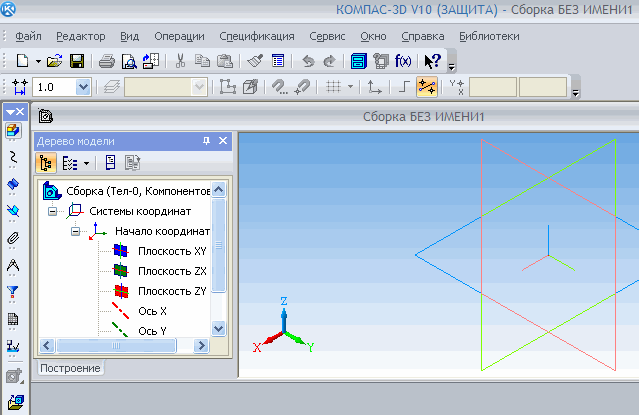Collapse the Начало координат node
The height and width of the screenshot is (415, 639).
(75, 231)
